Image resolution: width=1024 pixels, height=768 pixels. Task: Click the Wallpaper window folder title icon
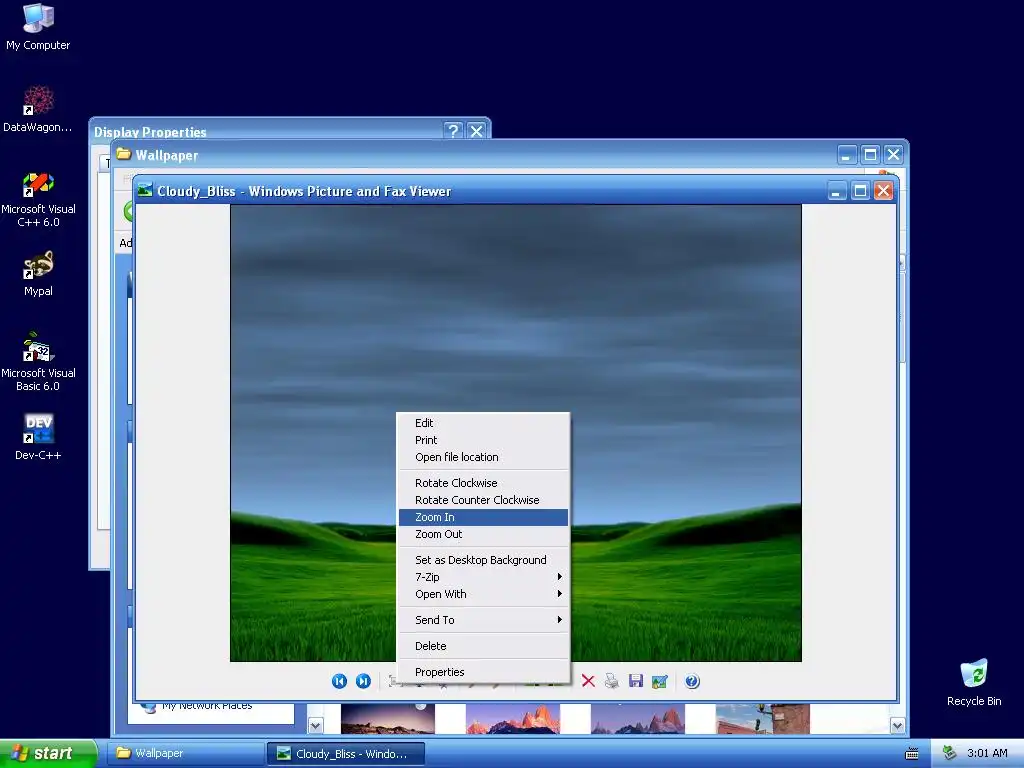[123, 154]
